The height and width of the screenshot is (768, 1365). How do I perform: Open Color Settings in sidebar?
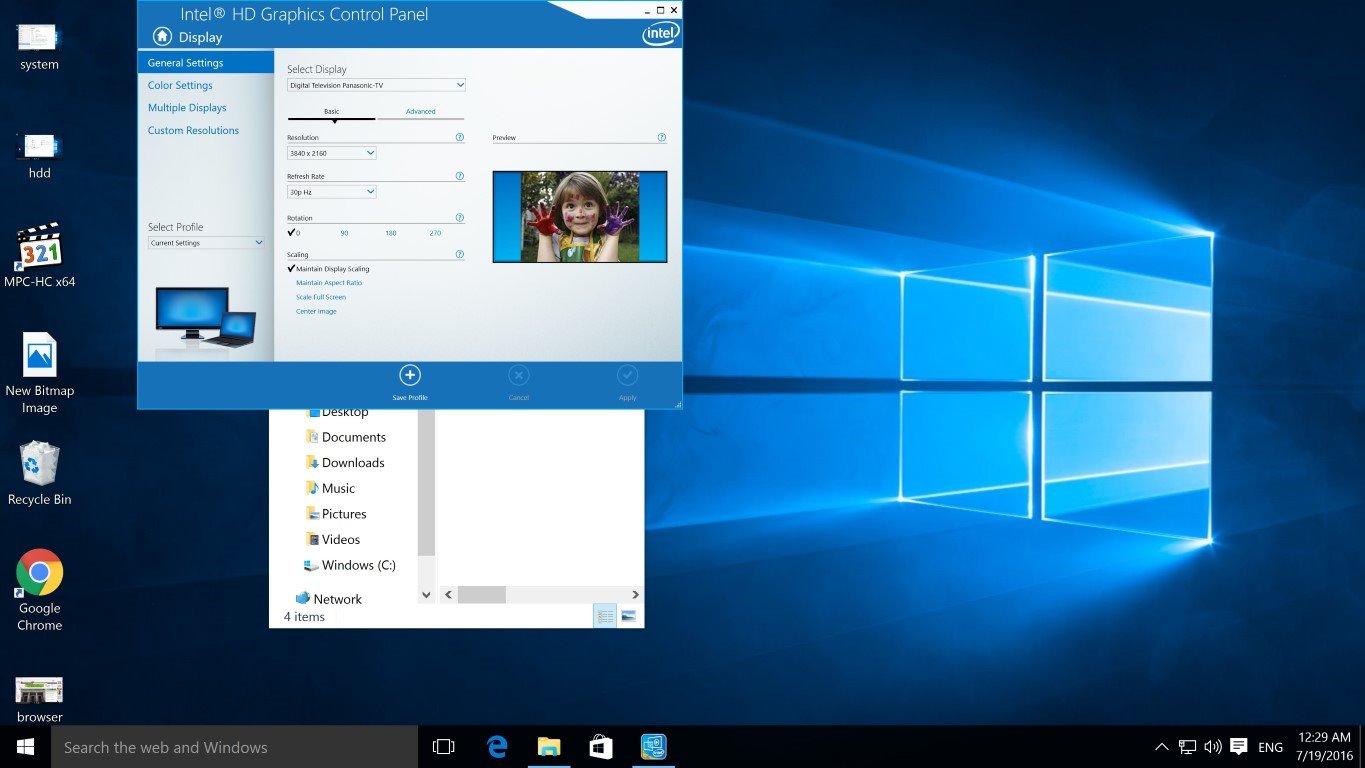coord(180,85)
